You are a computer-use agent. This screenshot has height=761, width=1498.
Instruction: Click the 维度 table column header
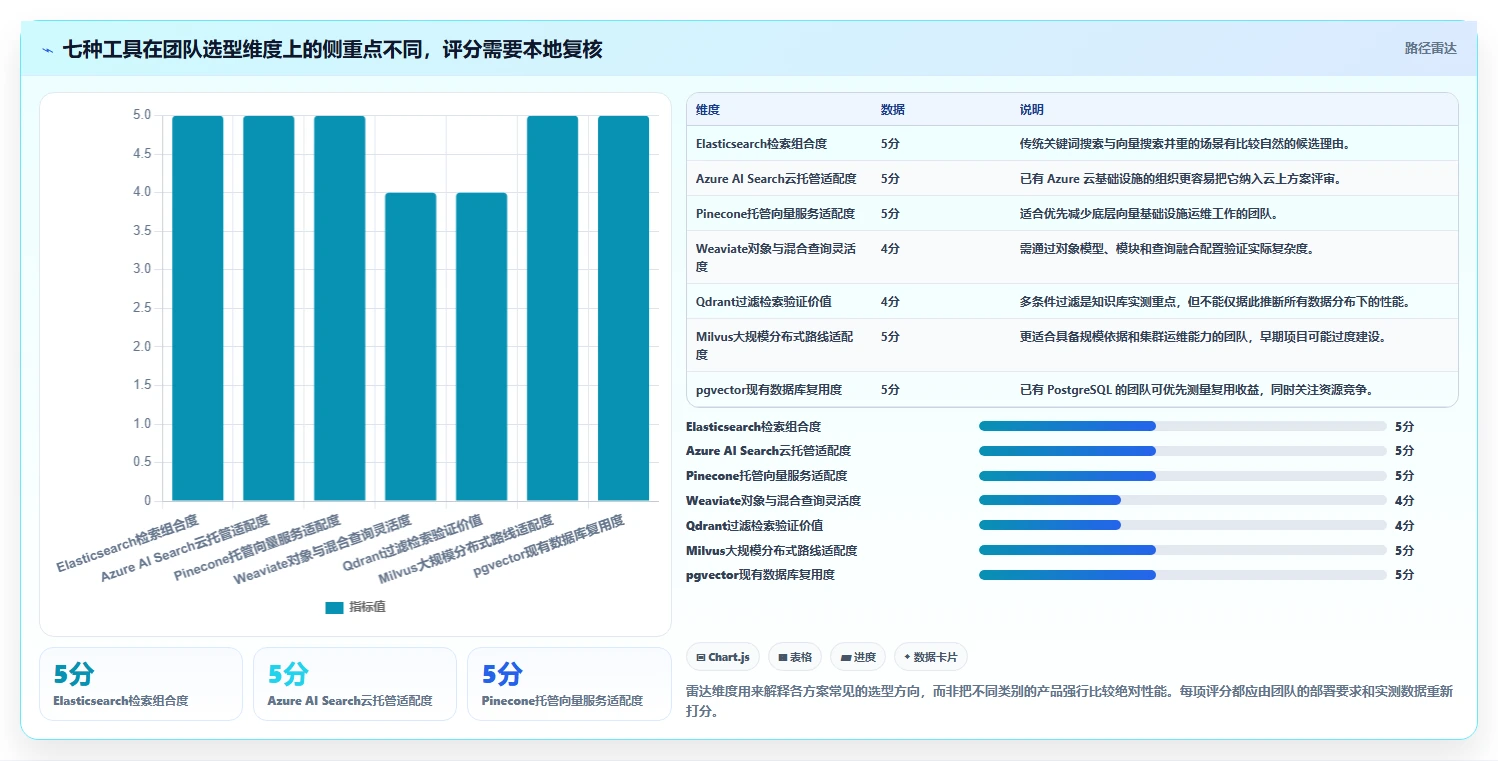click(x=708, y=110)
